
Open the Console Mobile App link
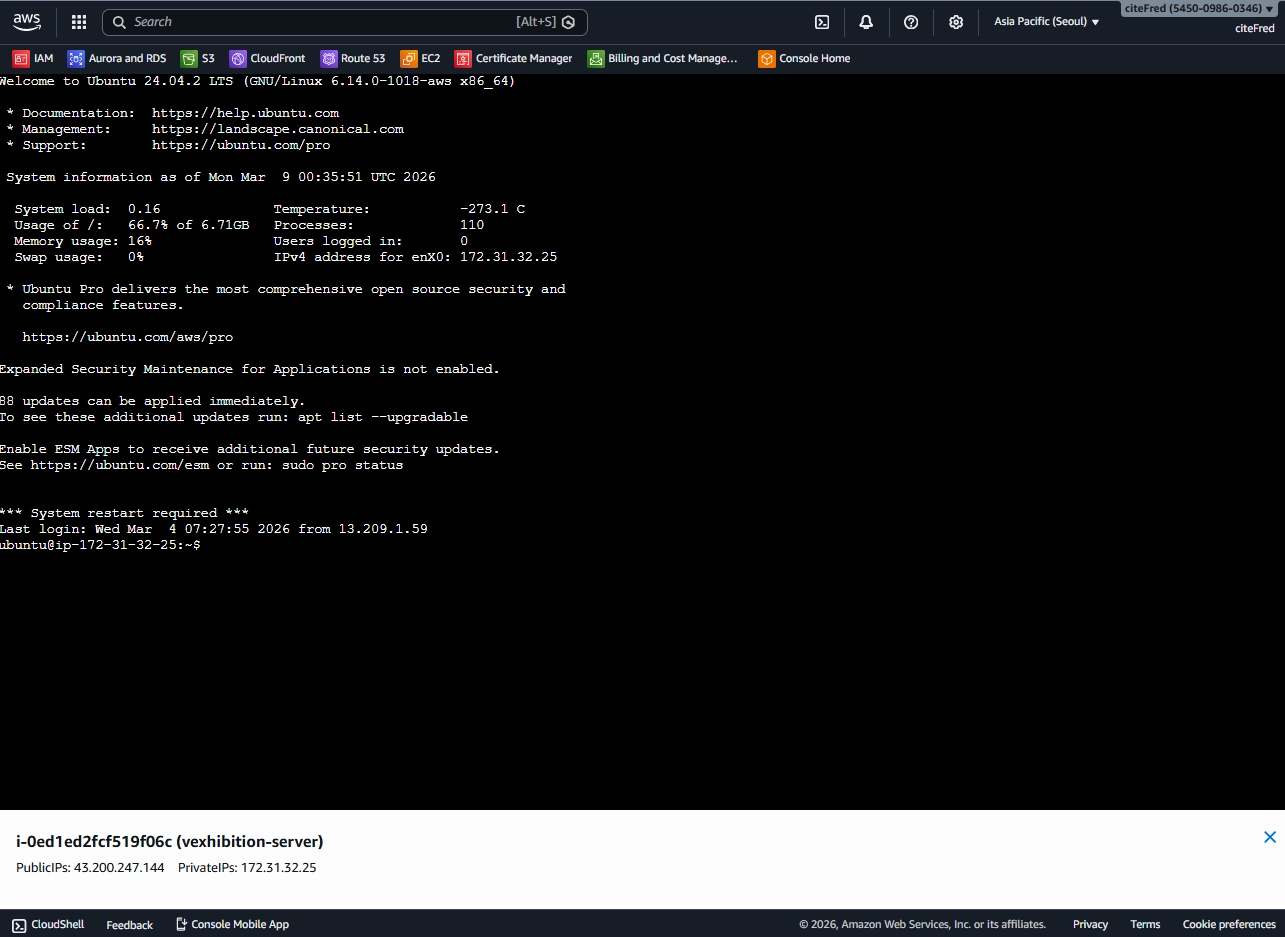[x=232, y=925]
